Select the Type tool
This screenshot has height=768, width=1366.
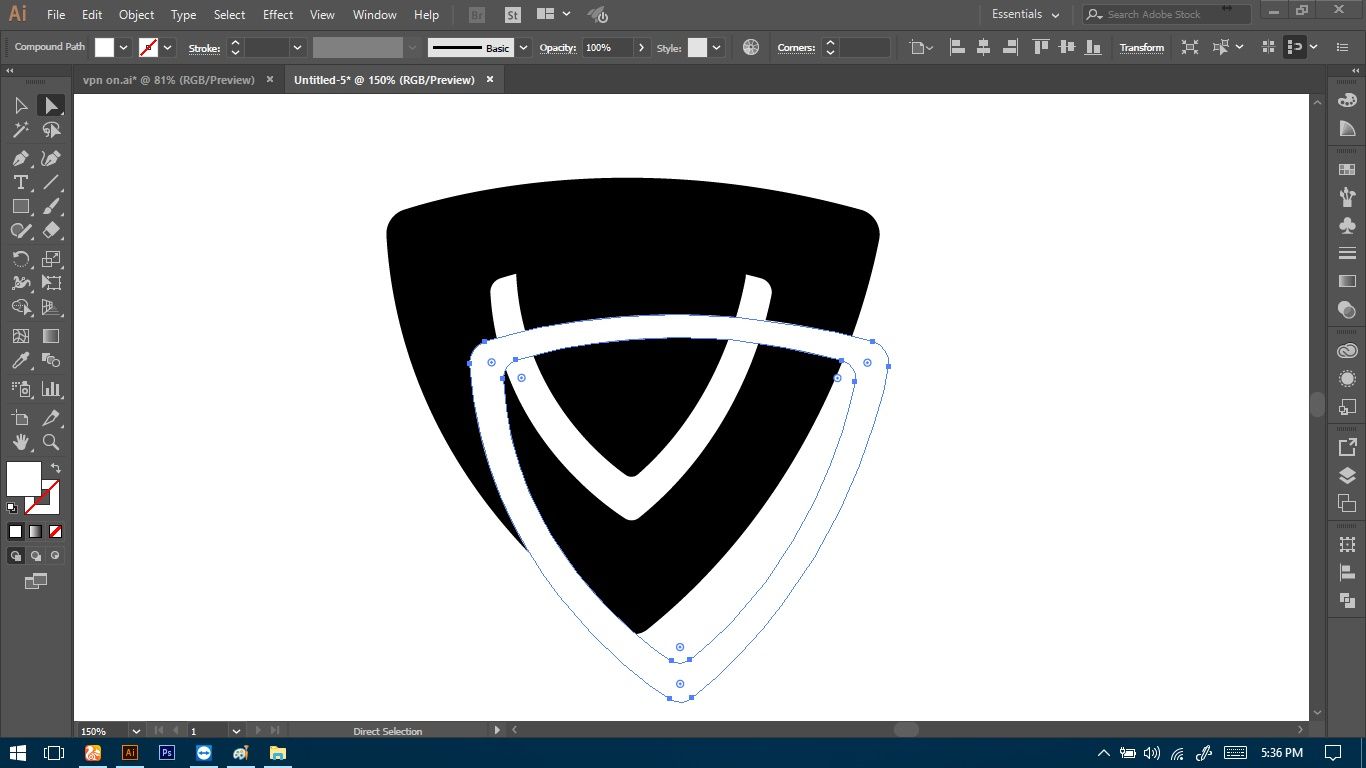[20, 182]
